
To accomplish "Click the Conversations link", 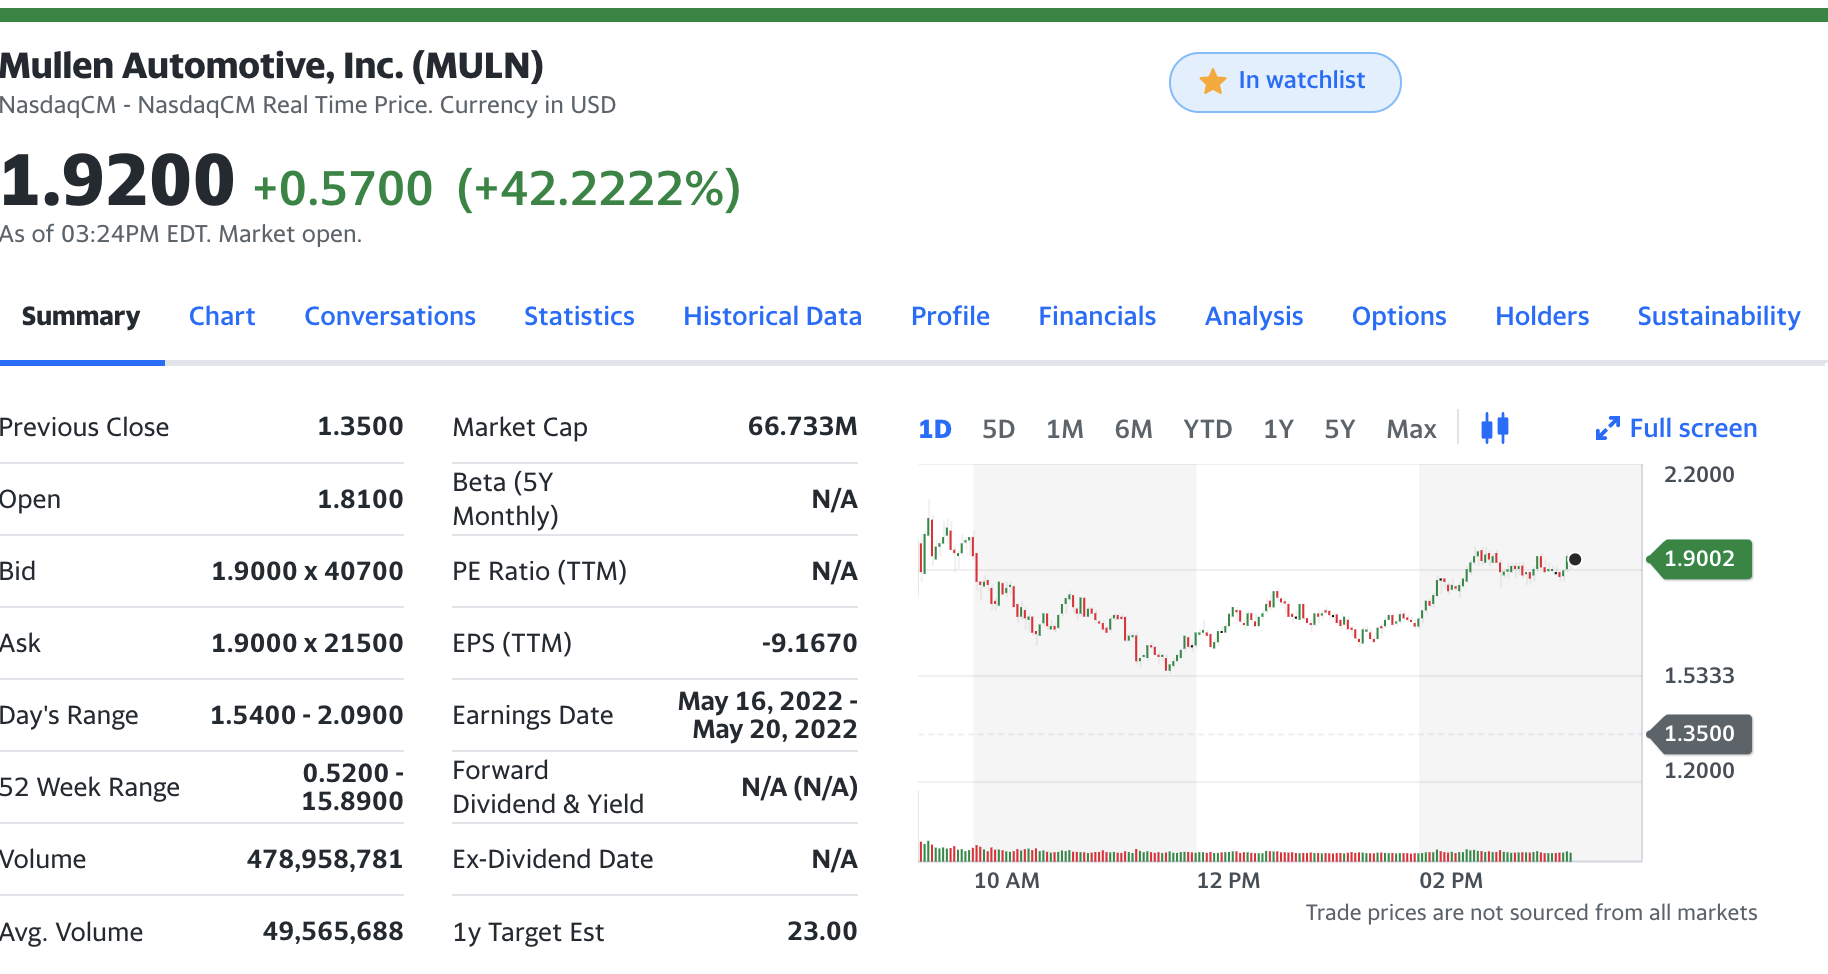I will point(390,316).
